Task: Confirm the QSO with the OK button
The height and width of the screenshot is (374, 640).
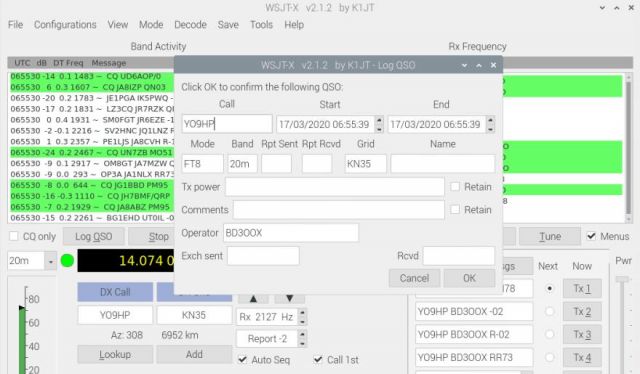Action: 469,278
